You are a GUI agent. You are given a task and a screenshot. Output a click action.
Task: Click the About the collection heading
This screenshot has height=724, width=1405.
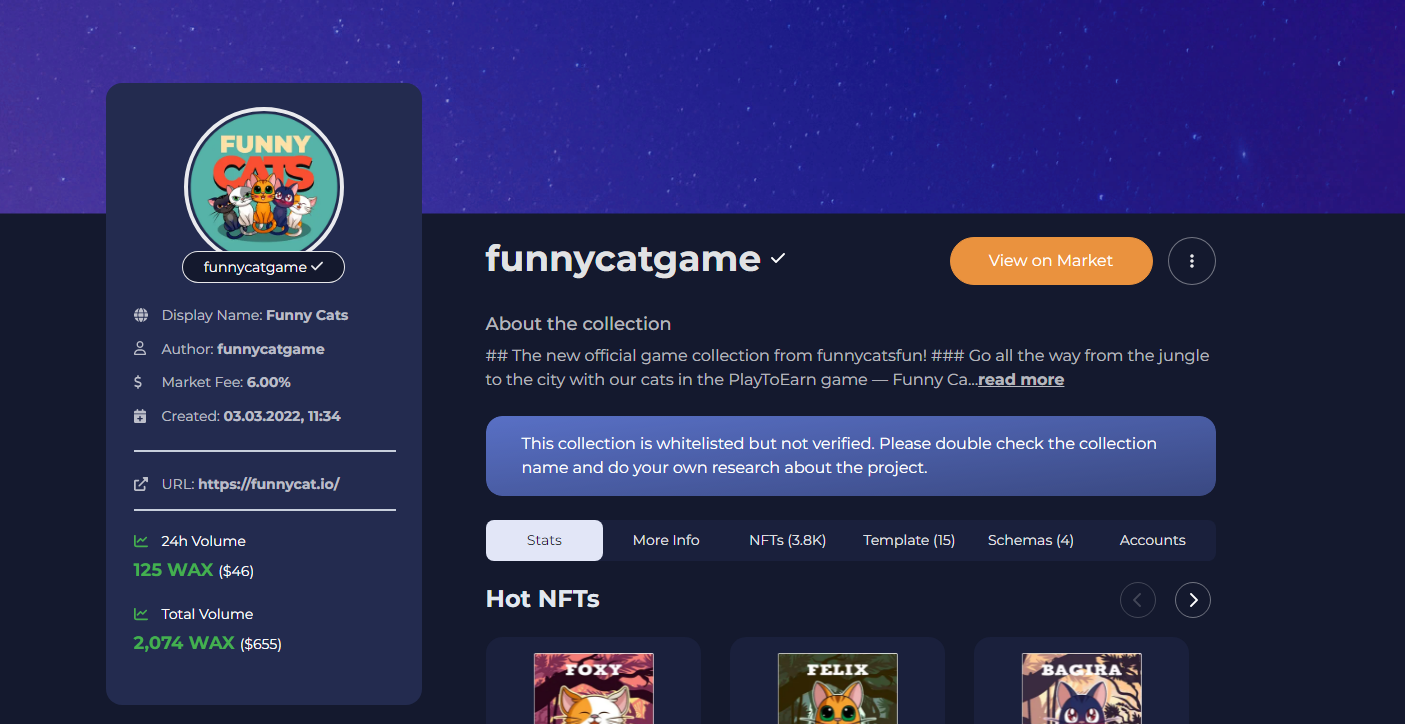(x=578, y=324)
